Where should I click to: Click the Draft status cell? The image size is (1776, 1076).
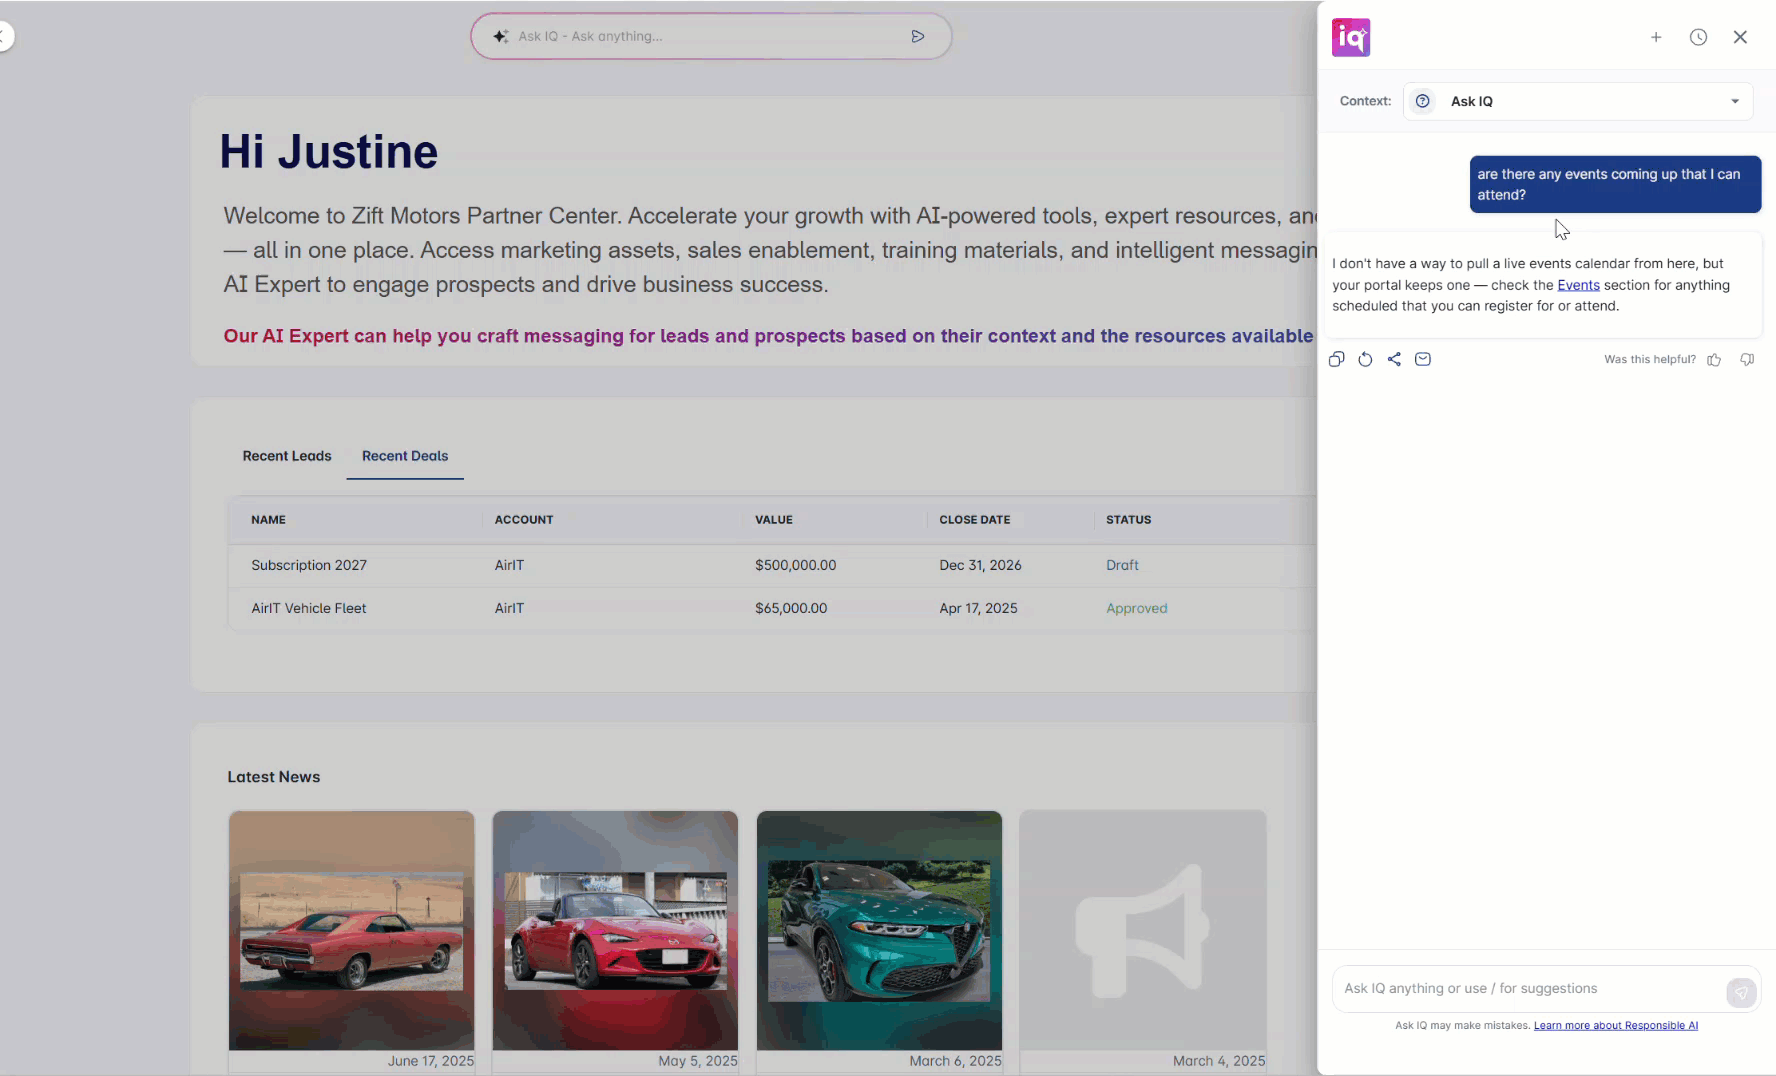[x=1122, y=565]
